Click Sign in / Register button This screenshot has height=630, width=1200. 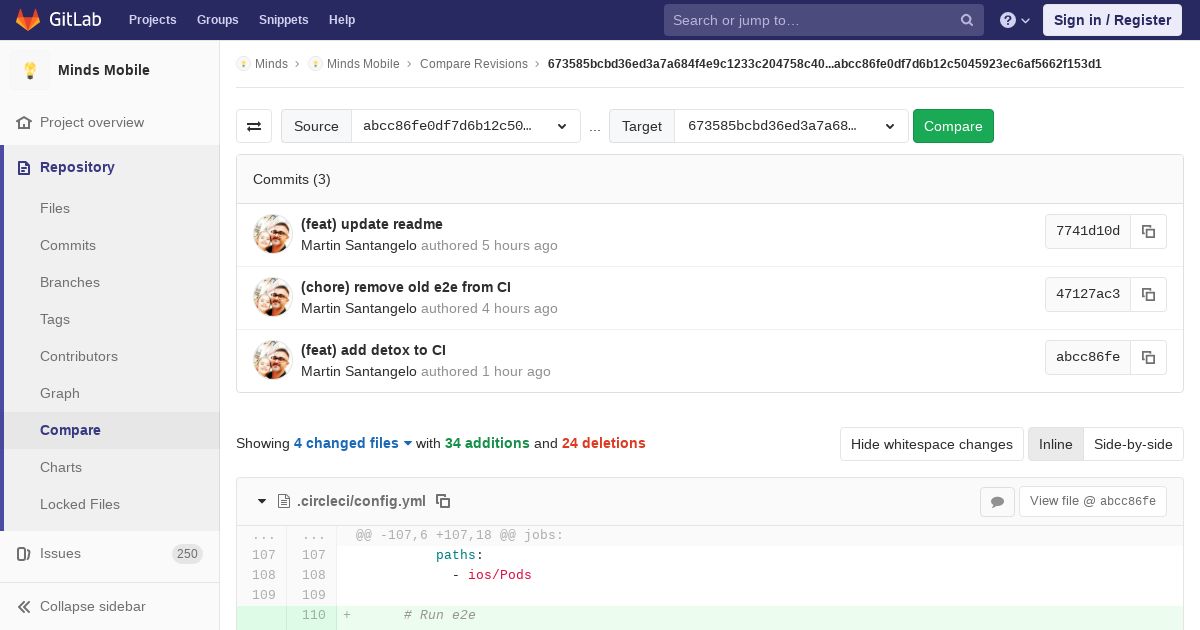click(1112, 20)
